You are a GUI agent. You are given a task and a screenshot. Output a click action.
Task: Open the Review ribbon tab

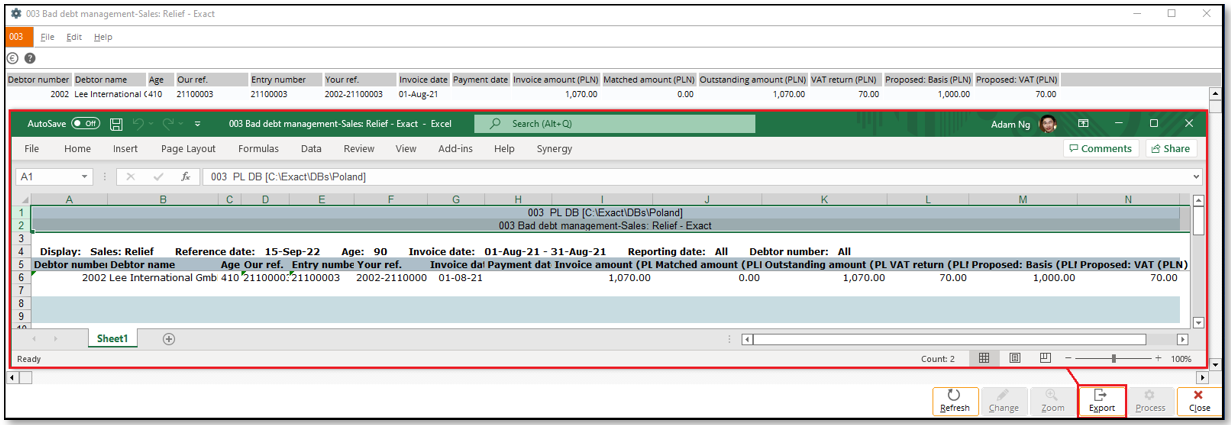coord(359,148)
